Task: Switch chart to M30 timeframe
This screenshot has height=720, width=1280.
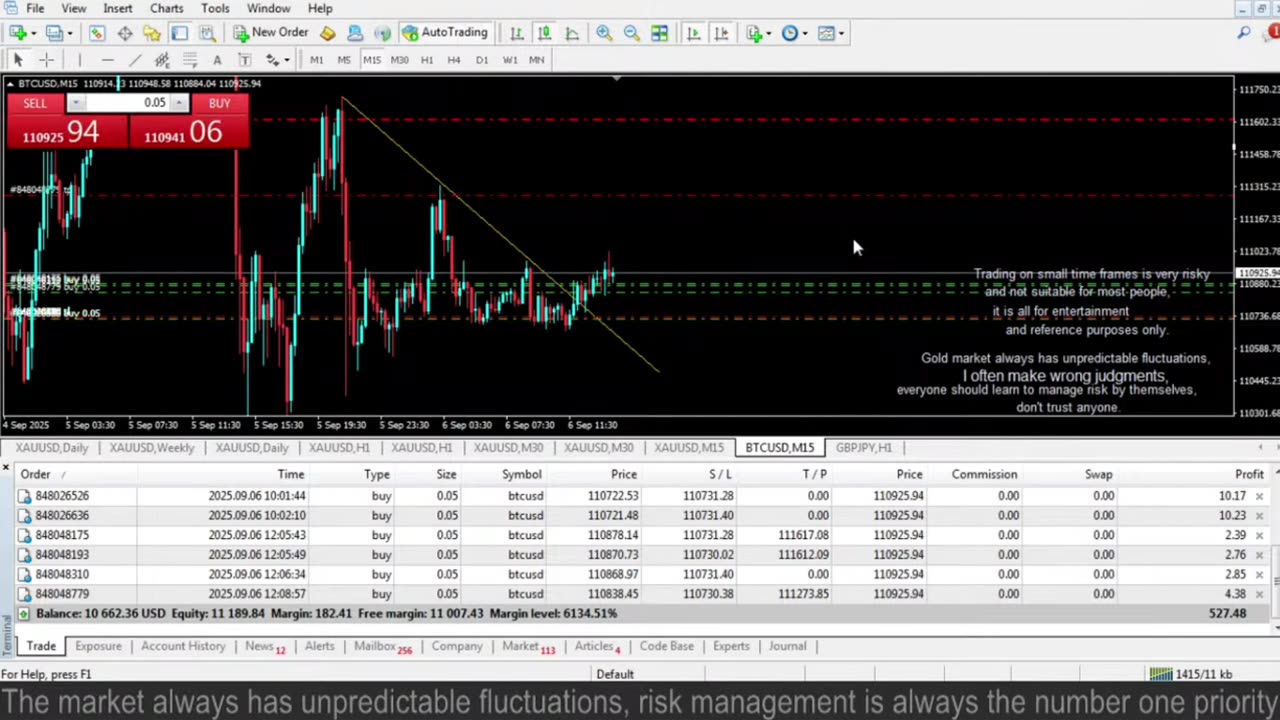Action: pos(399,60)
